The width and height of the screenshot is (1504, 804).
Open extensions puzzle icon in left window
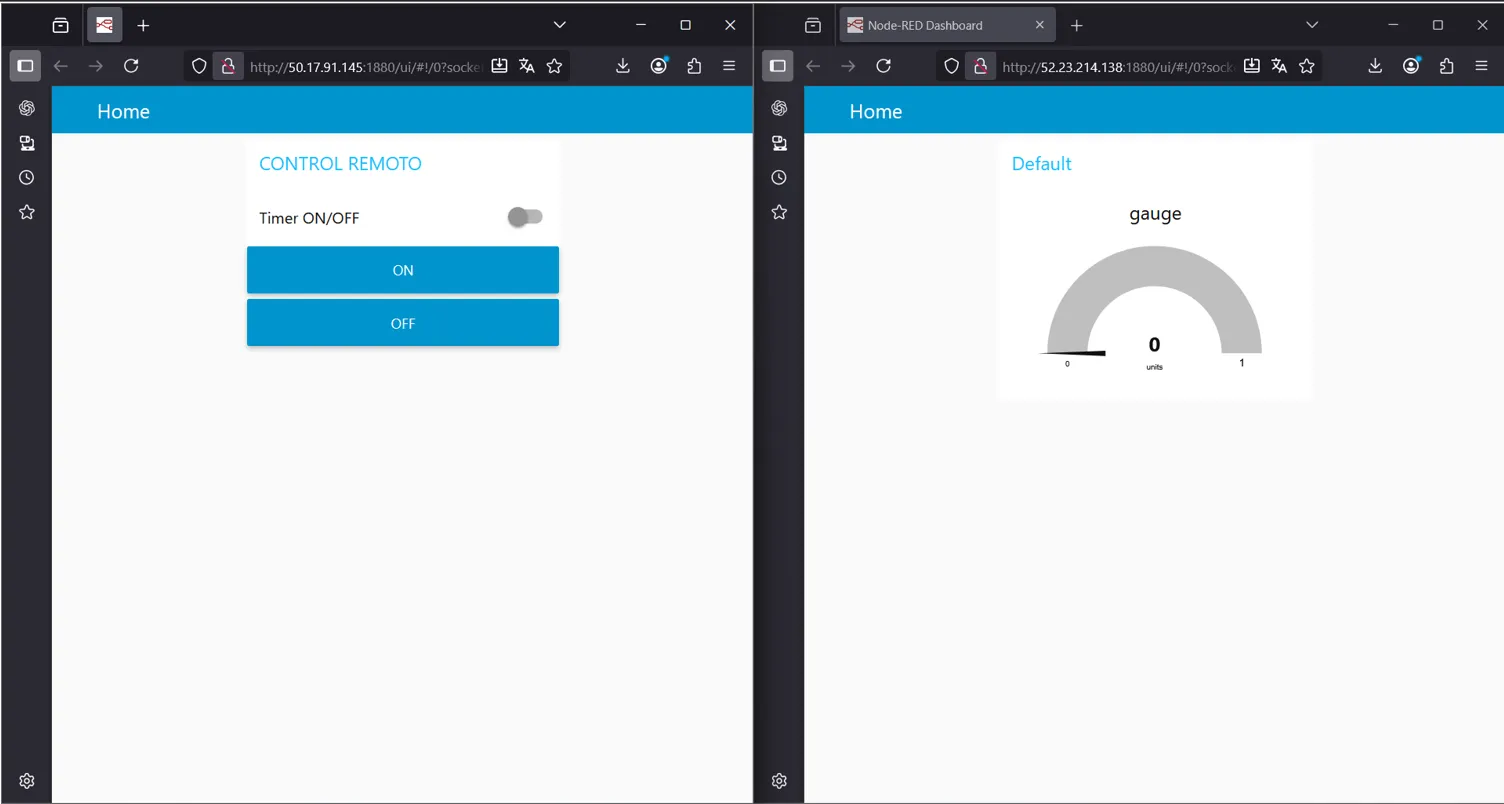point(694,66)
